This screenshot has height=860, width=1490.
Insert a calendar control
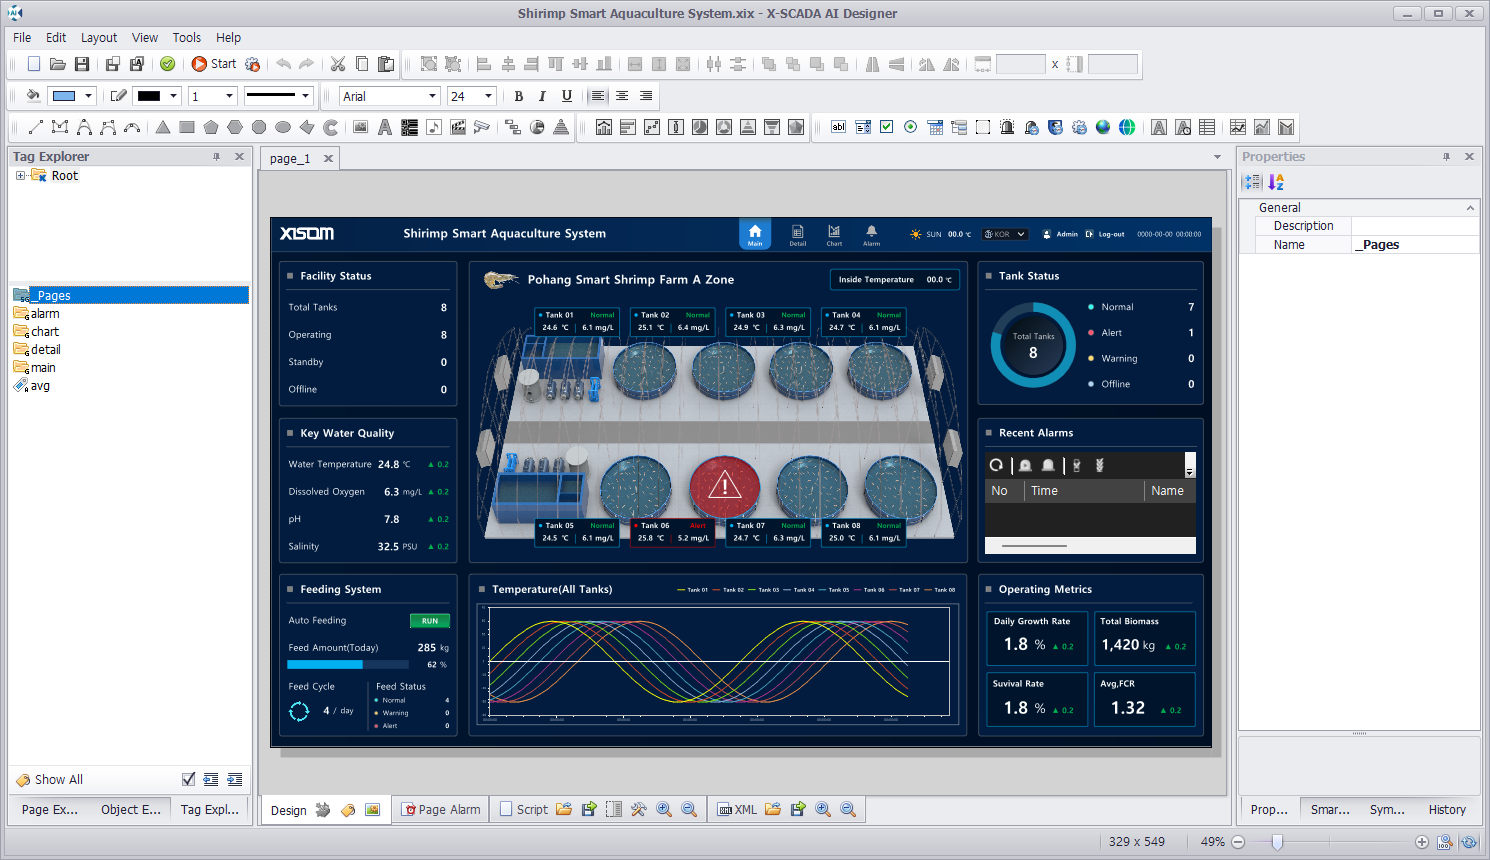tap(935, 127)
